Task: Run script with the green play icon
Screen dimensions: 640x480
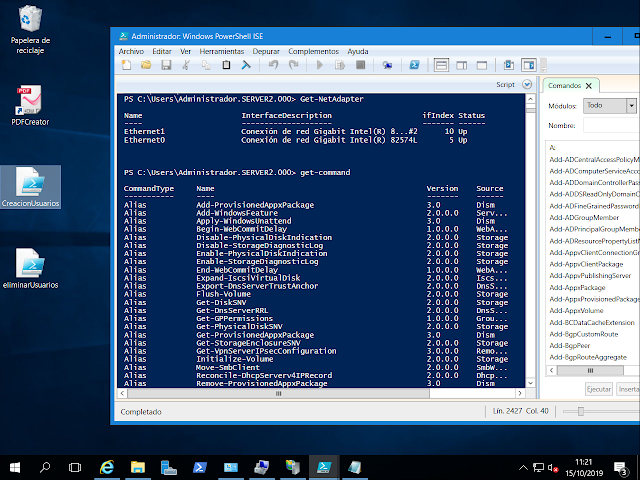Action: pos(320,65)
